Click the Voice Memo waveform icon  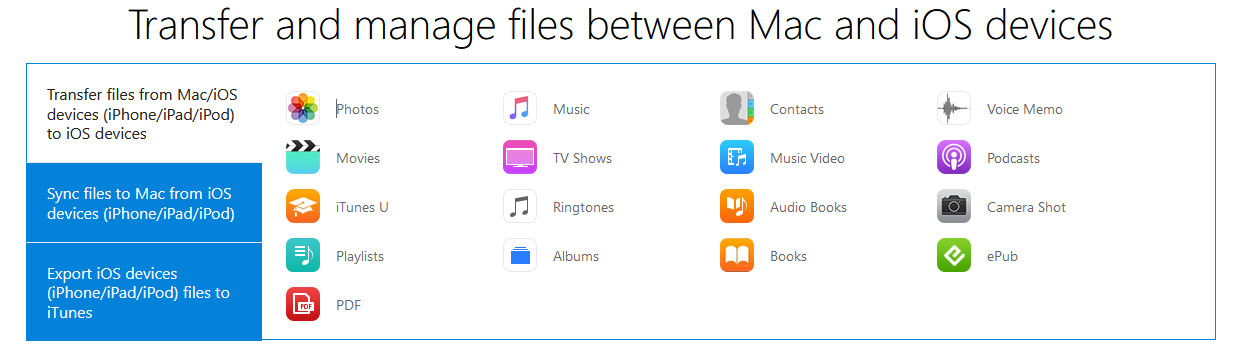954,109
